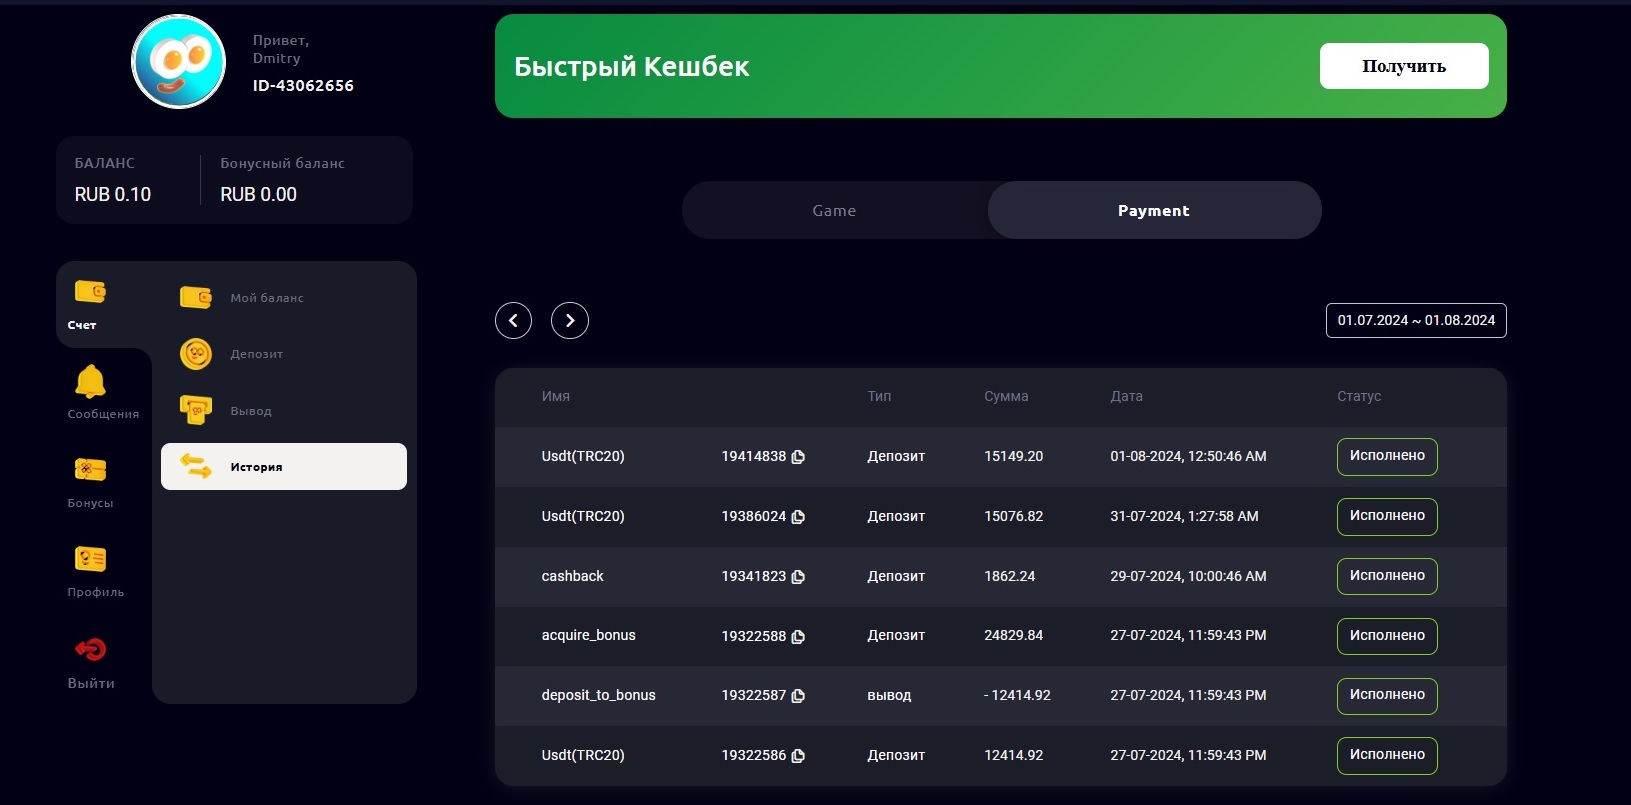Select the История menu item
The image size is (1631, 805).
[283, 467]
